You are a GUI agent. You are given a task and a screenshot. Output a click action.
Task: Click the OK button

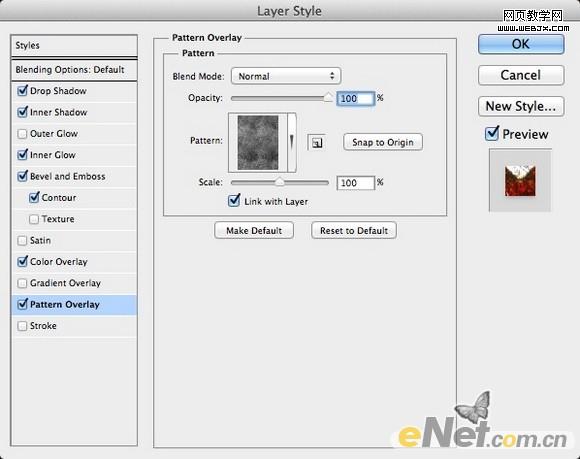pyautogui.click(x=521, y=44)
